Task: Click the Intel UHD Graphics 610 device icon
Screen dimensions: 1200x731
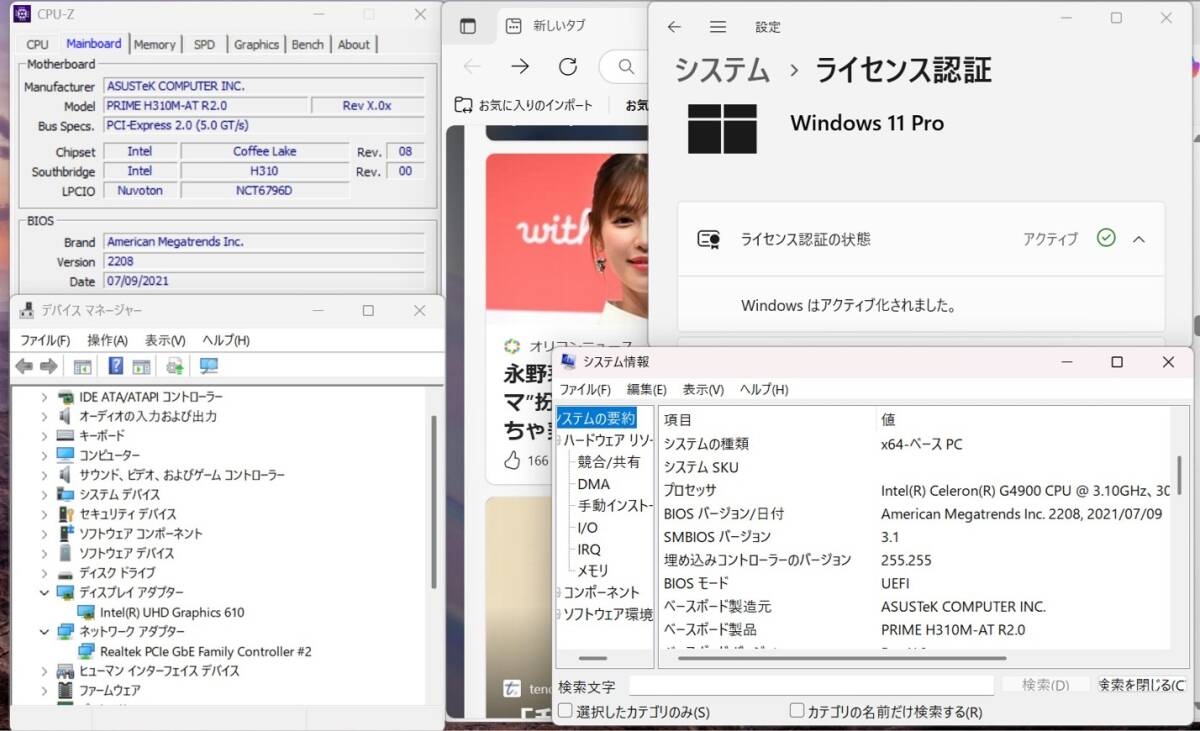Action: pyautogui.click(x=86, y=612)
